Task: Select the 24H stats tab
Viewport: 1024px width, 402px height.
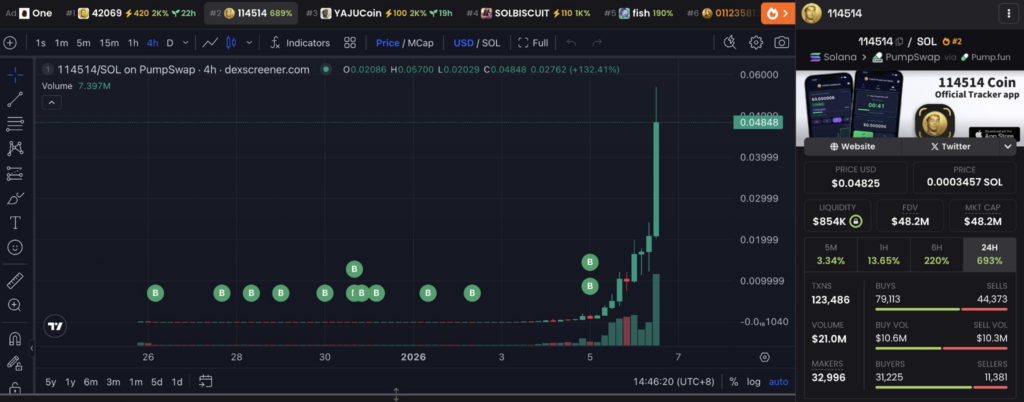Action: (989, 255)
